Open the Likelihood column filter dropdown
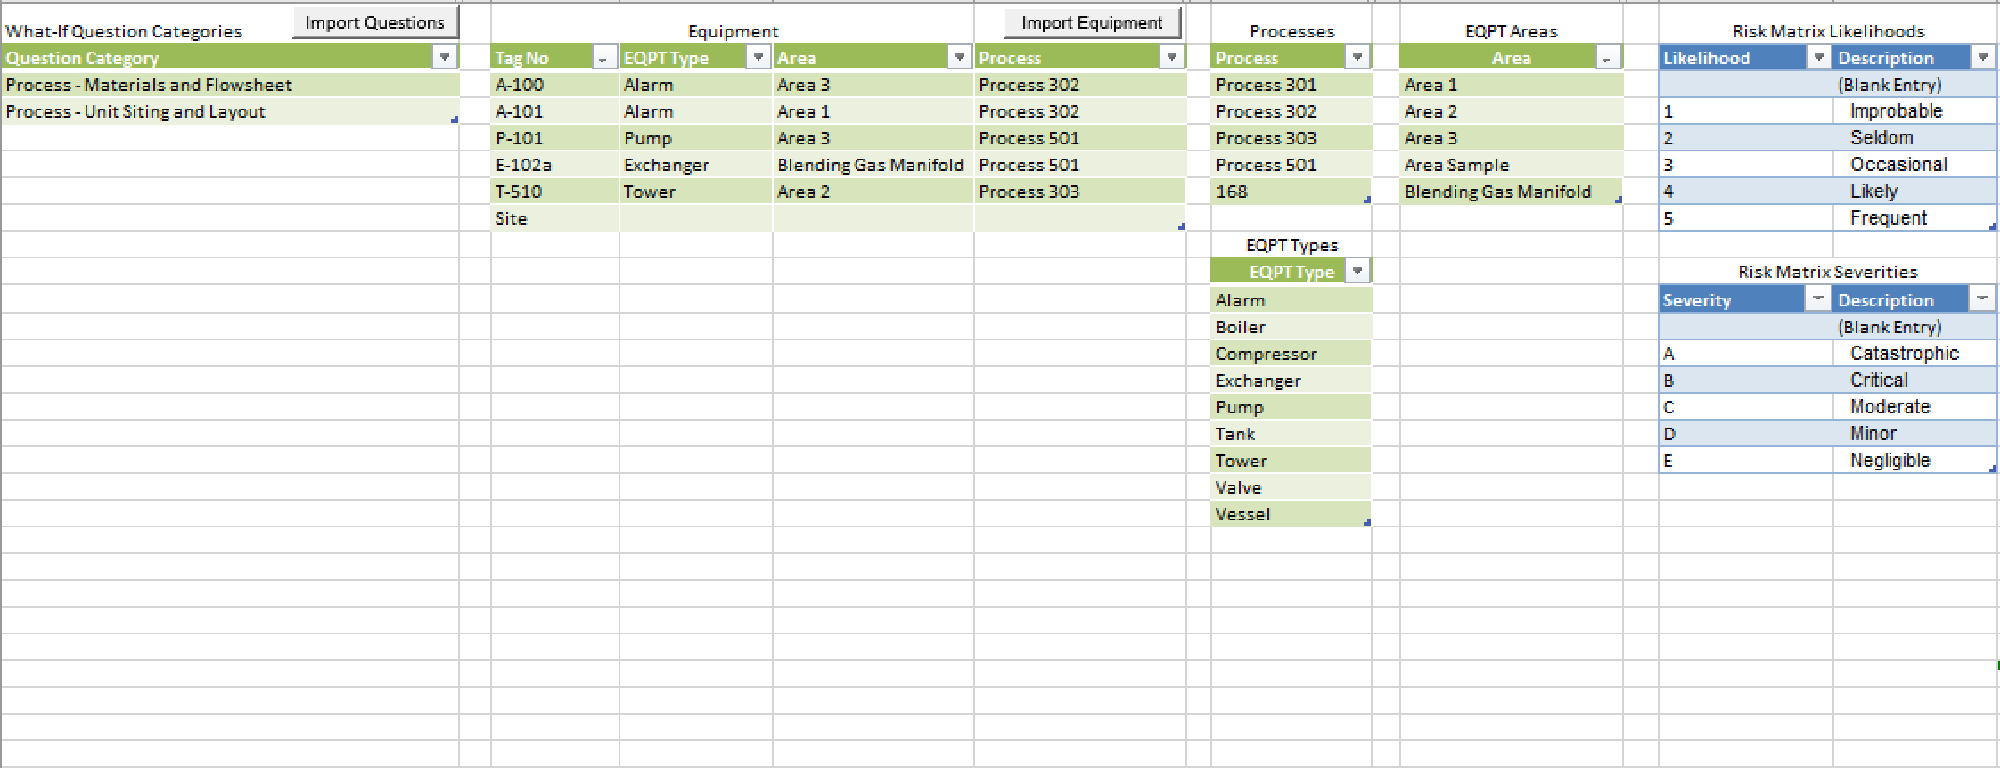 [1819, 57]
